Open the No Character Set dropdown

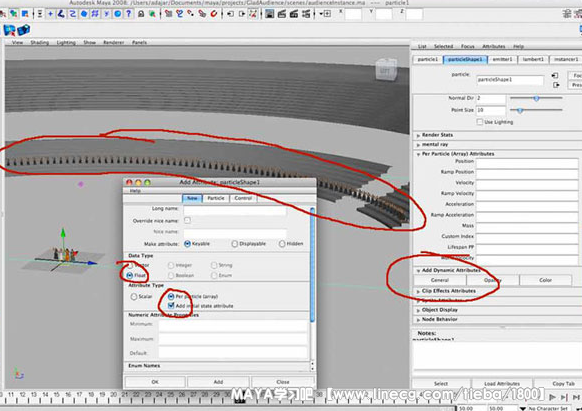523,408
